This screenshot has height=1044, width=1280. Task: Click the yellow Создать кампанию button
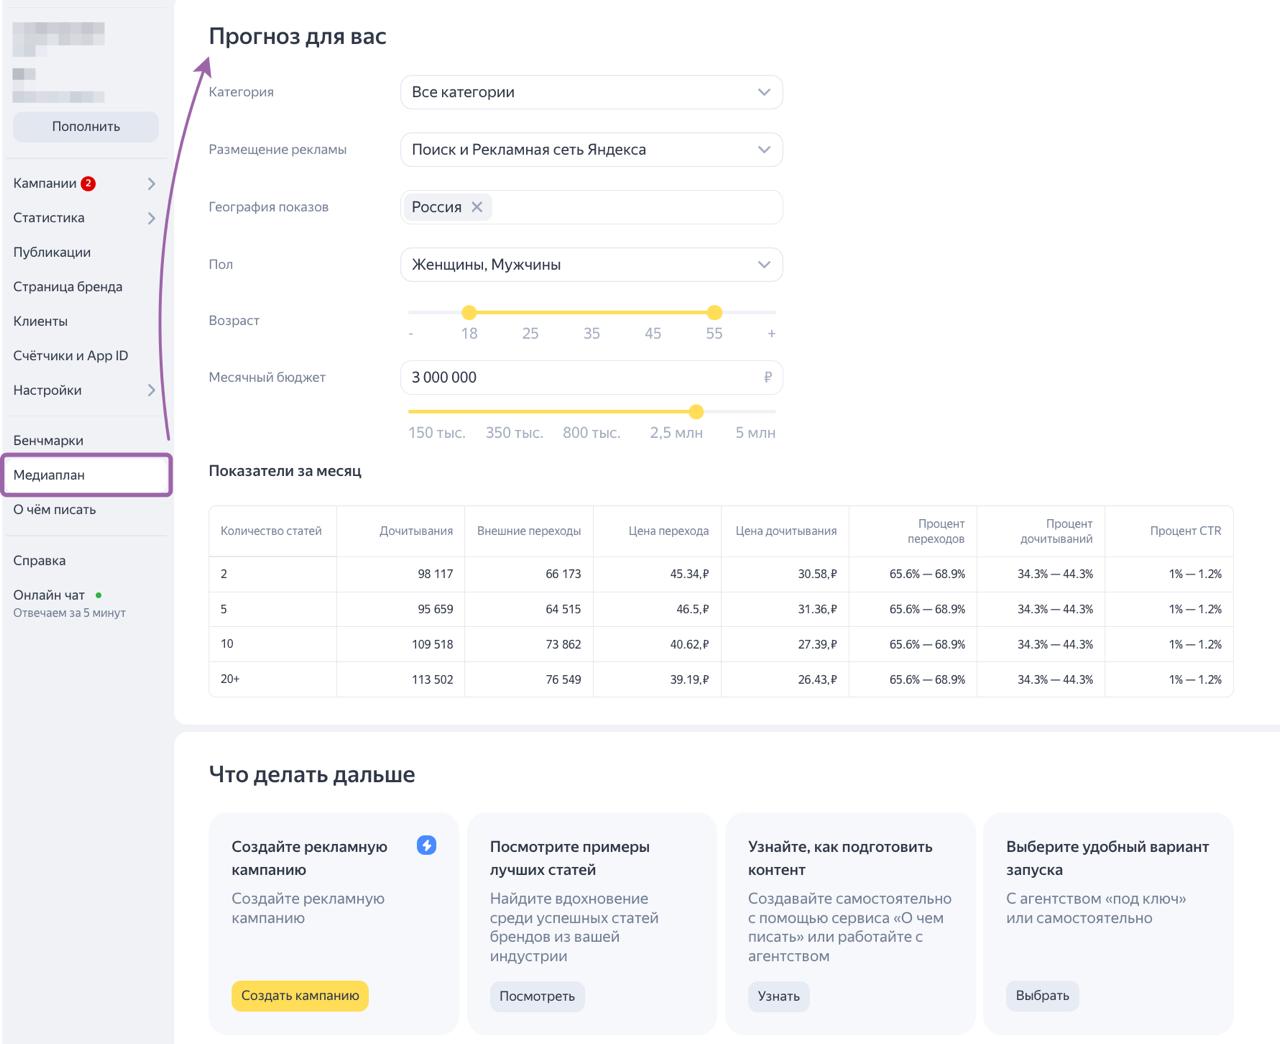pyautogui.click(x=300, y=996)
